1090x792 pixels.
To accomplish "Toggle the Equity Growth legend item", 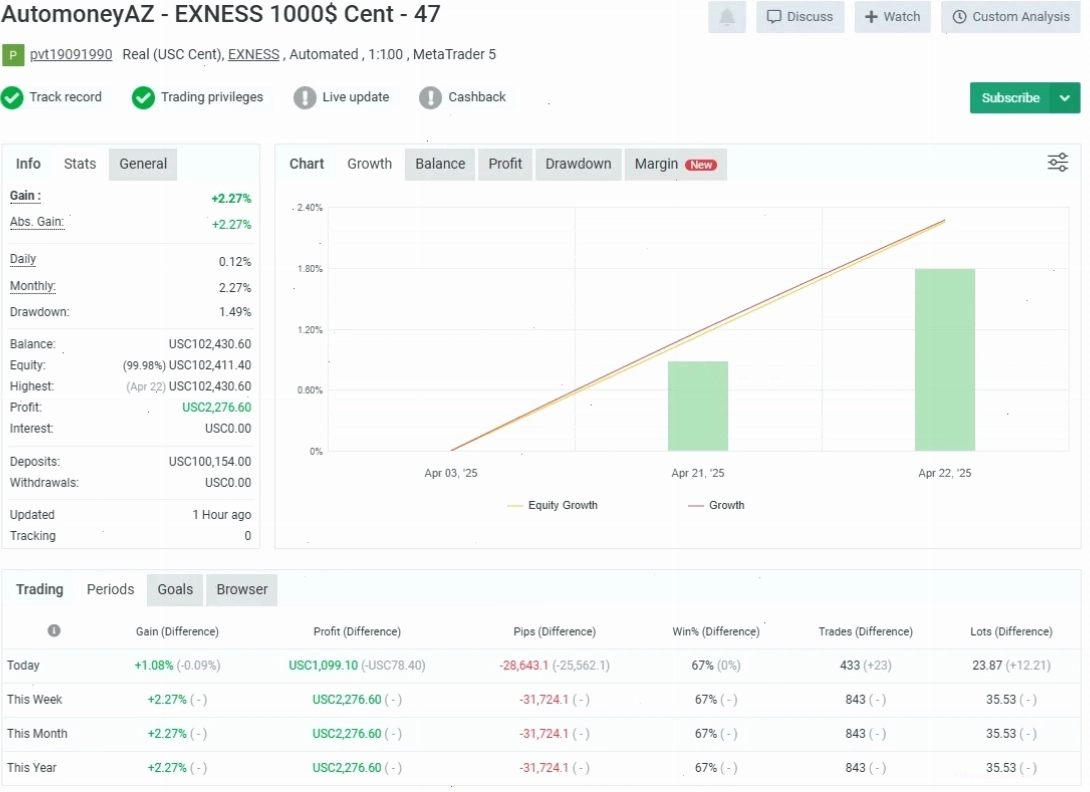I will click(x=553, y=506).
